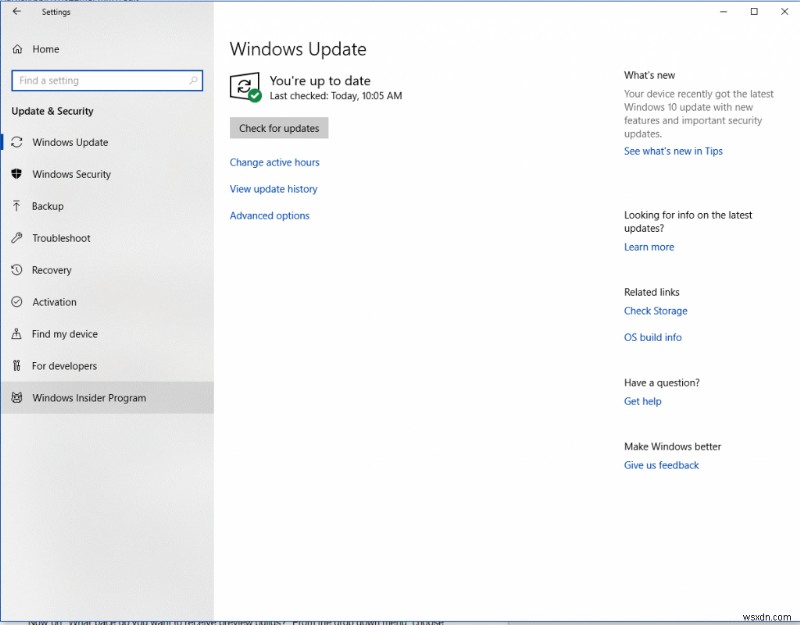Select Windows Update in the sidebar
Image resolution: width=800 pixels, height=625 pixels.
click(70, 142)
